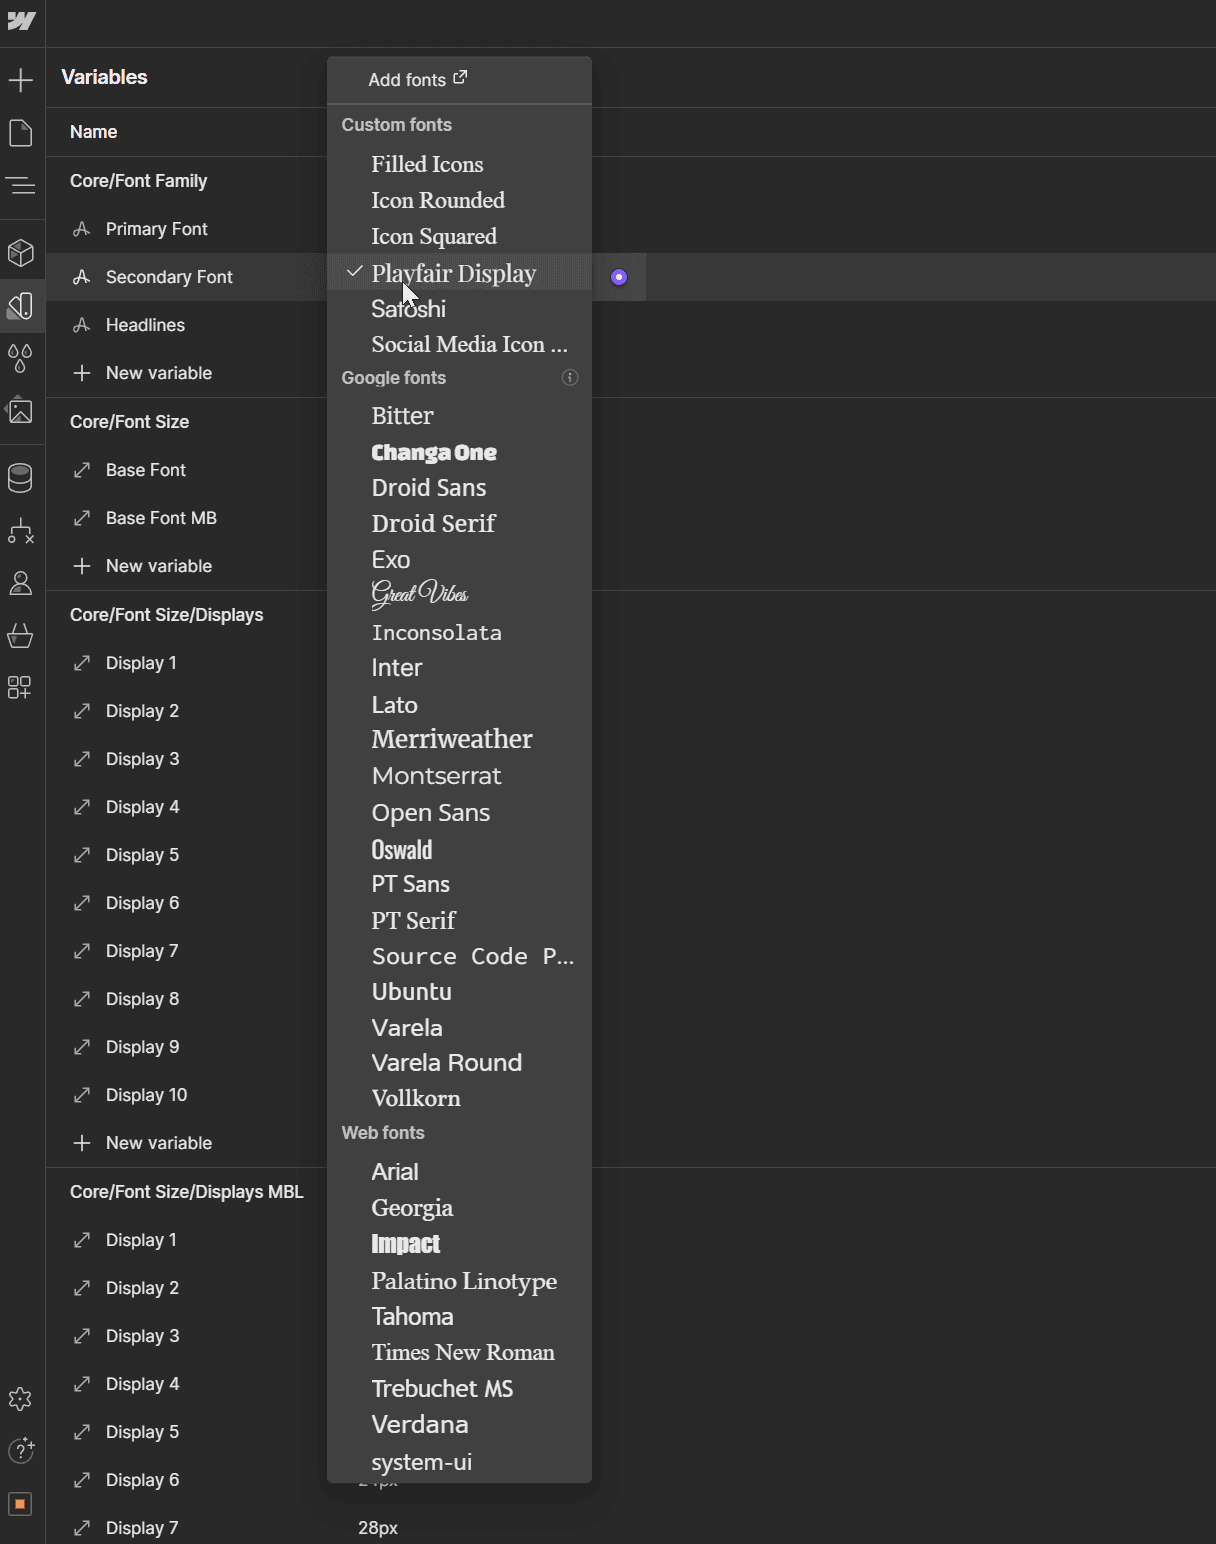Viewport: 1216px width, 1544px height.
Task: Select Secondary Font variable row
Action: tap(186, 277)
